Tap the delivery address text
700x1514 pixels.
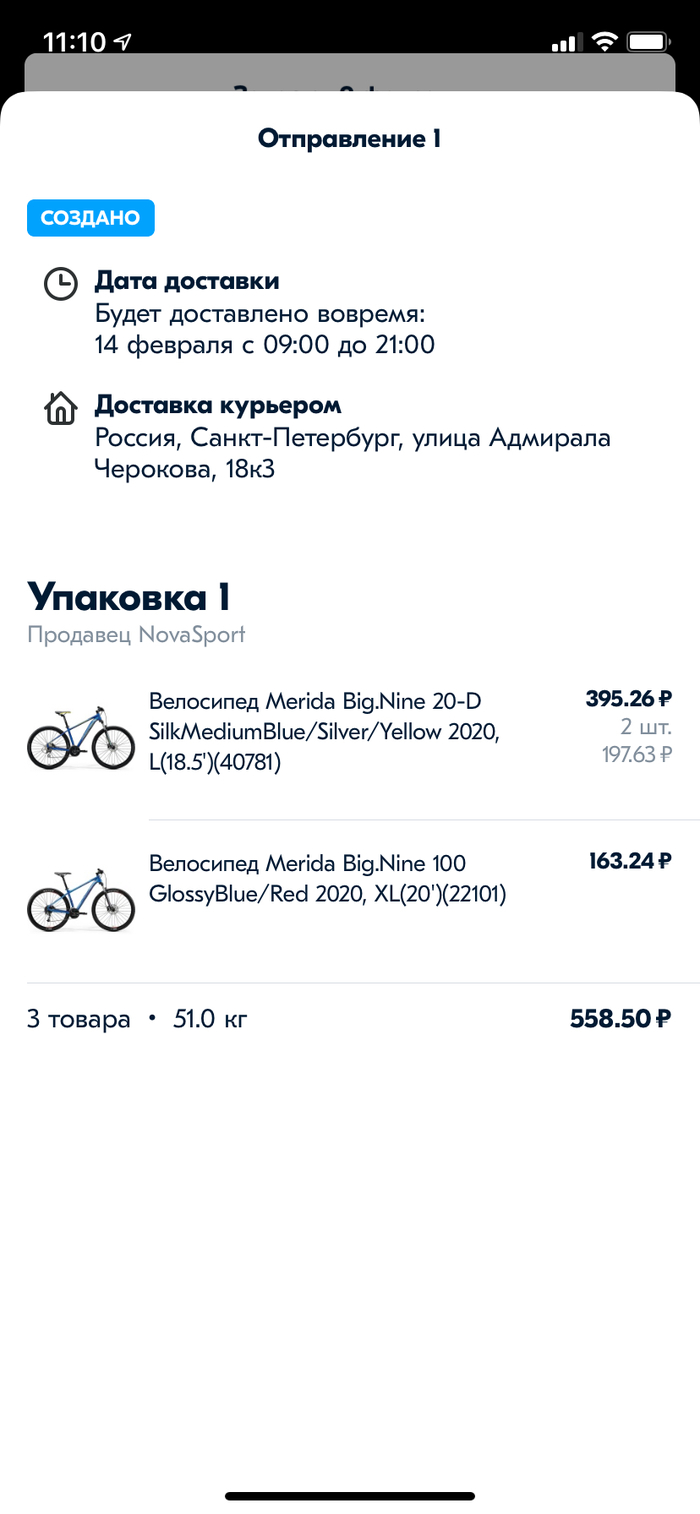[x=352, y=453]
